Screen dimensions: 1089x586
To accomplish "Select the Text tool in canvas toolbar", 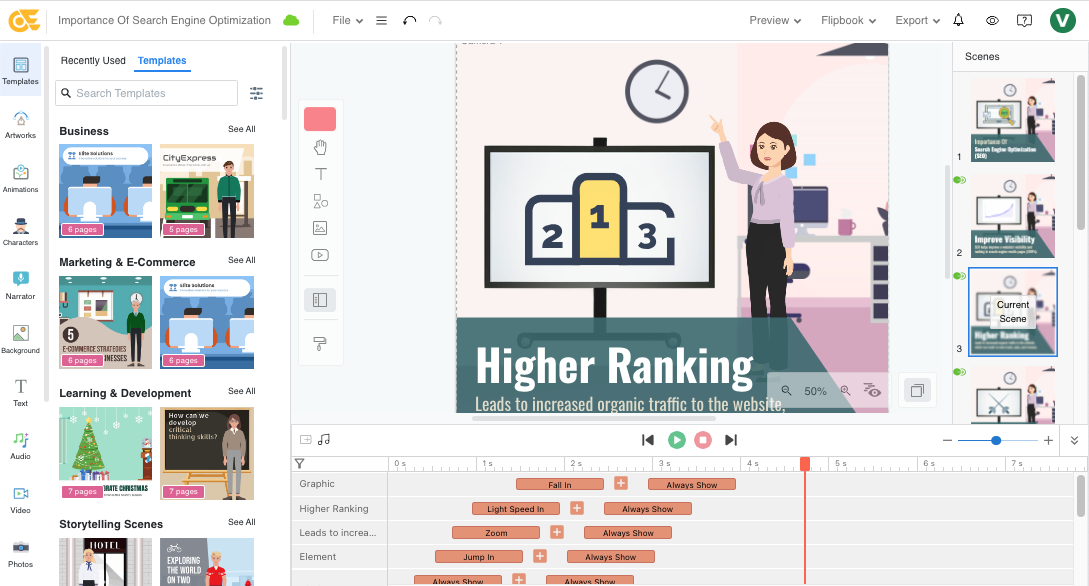I will coord(320,174).
